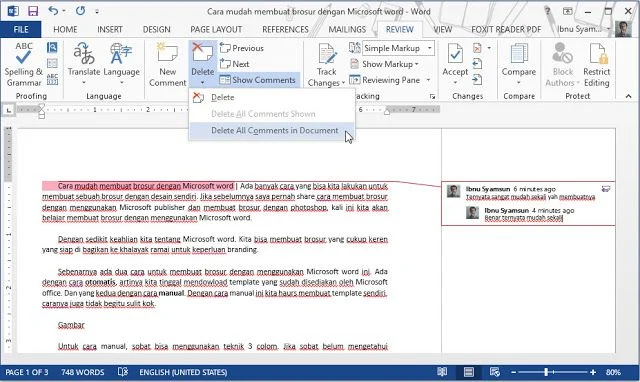
Task: Click the Delete comment ribbon button icon
Action: tap(202, 53)
